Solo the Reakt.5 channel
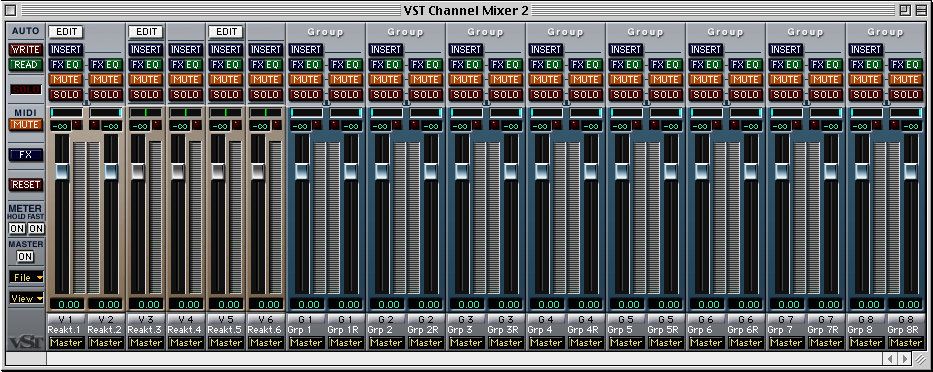The image size is (933, 372). coord(226,94)
